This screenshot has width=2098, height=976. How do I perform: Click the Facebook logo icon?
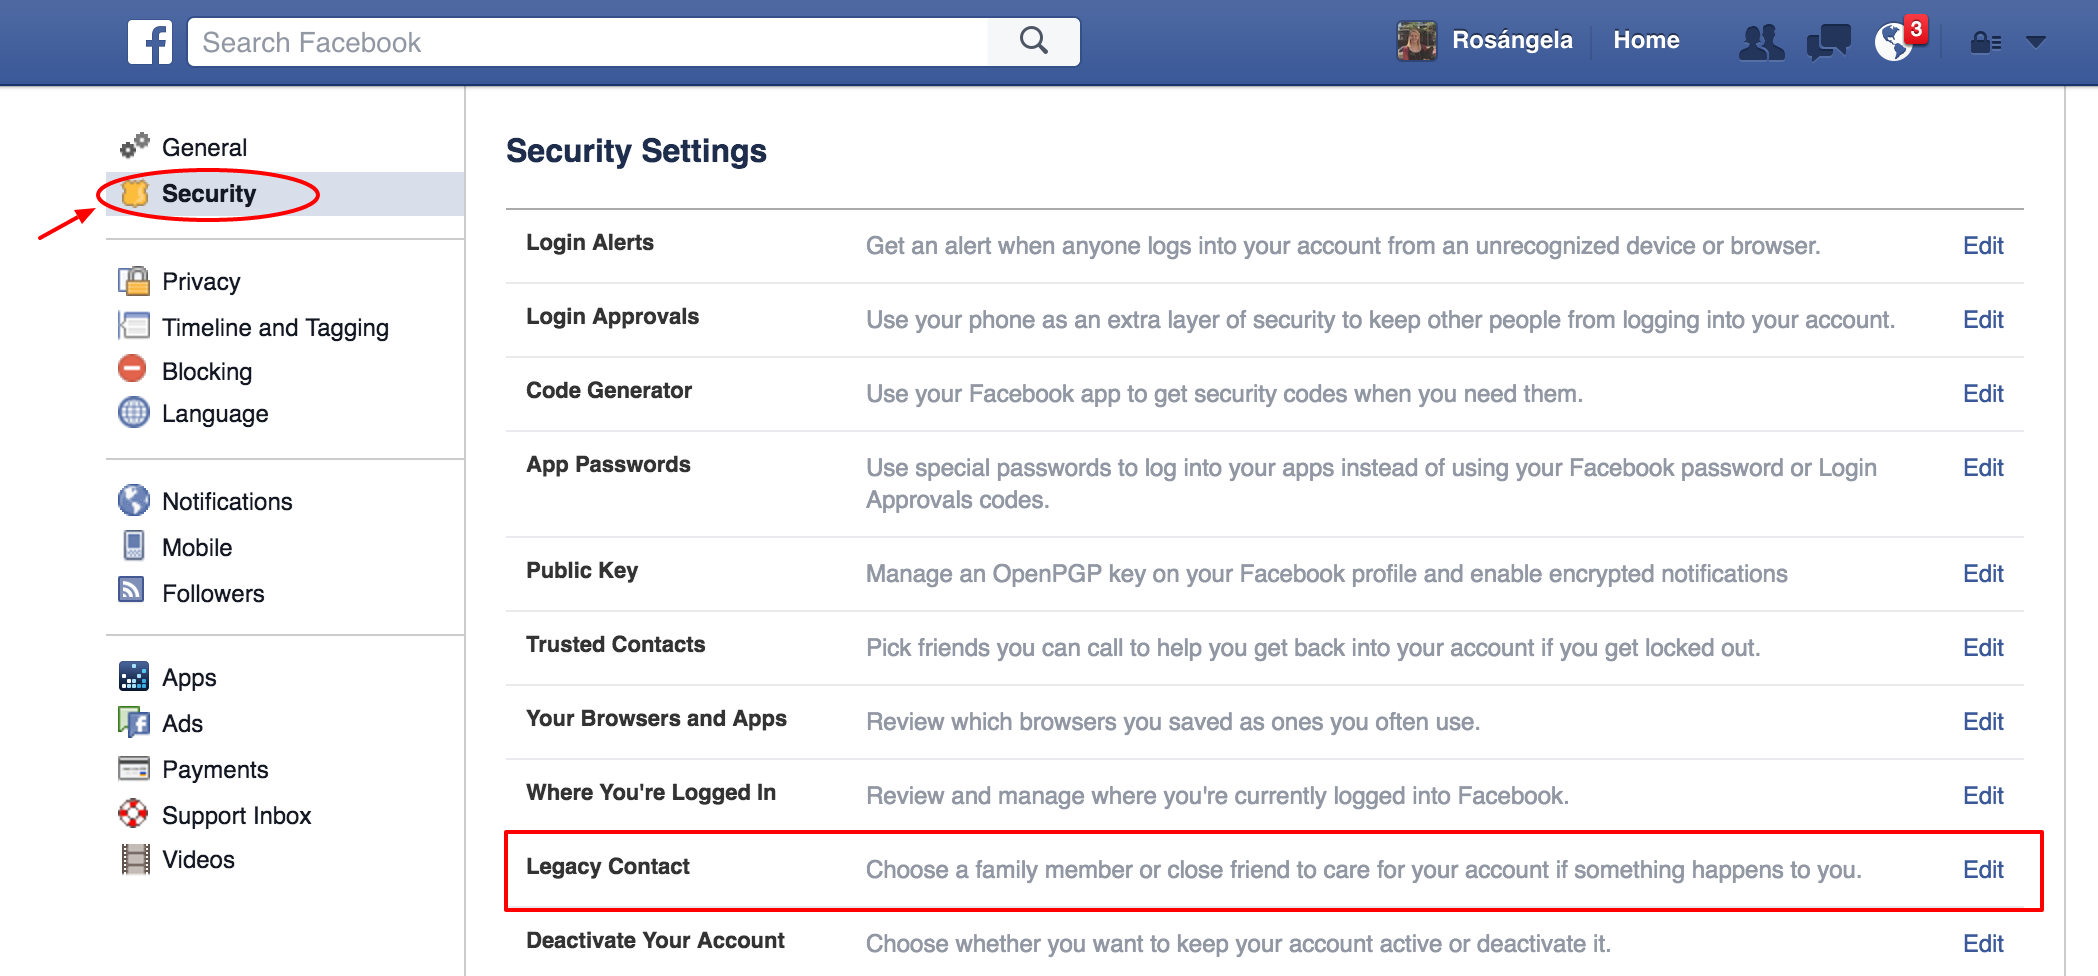[150, 42]
